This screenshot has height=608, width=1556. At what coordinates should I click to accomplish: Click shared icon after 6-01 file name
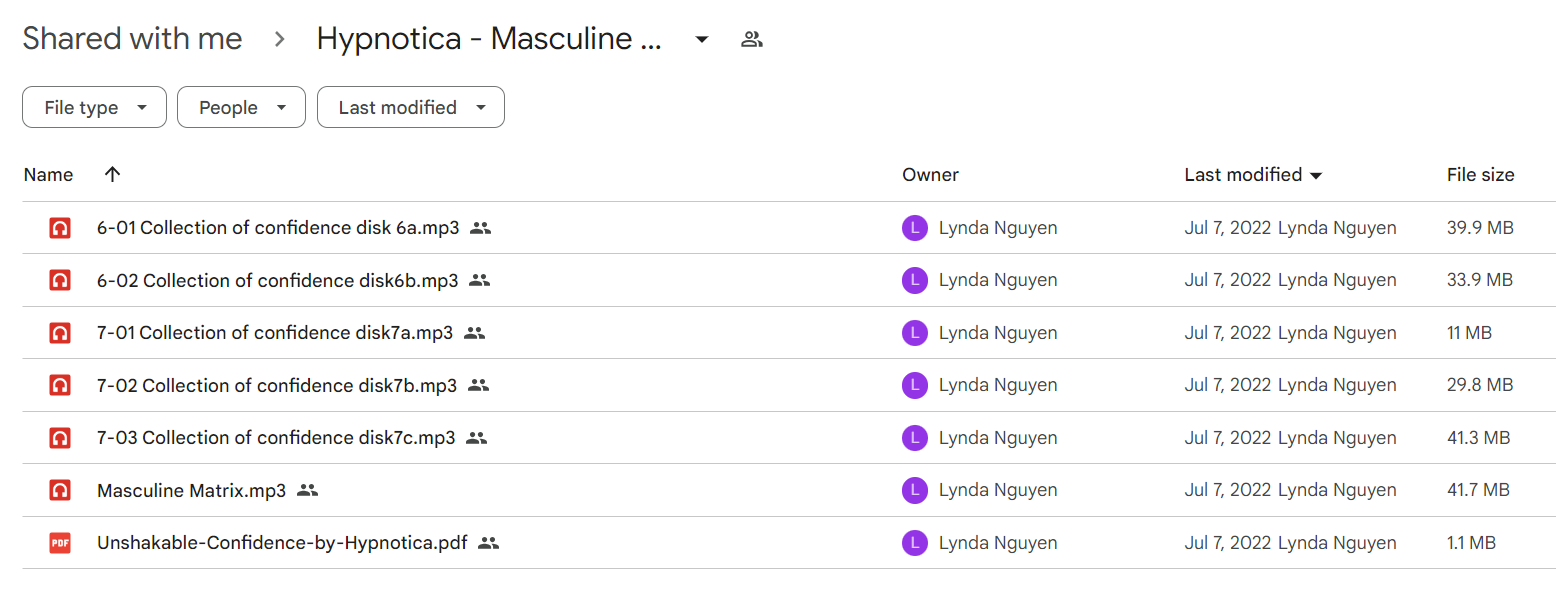pos(481,228)
